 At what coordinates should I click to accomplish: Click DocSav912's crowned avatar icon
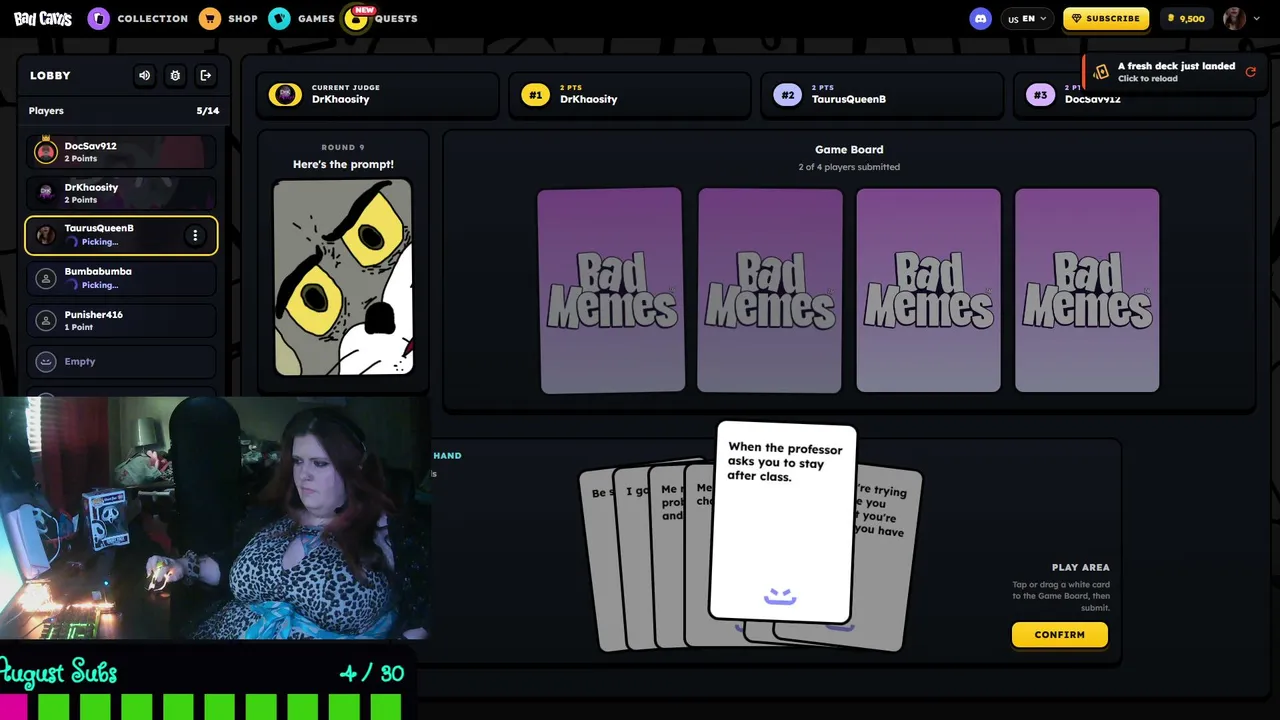click(45, 151)
